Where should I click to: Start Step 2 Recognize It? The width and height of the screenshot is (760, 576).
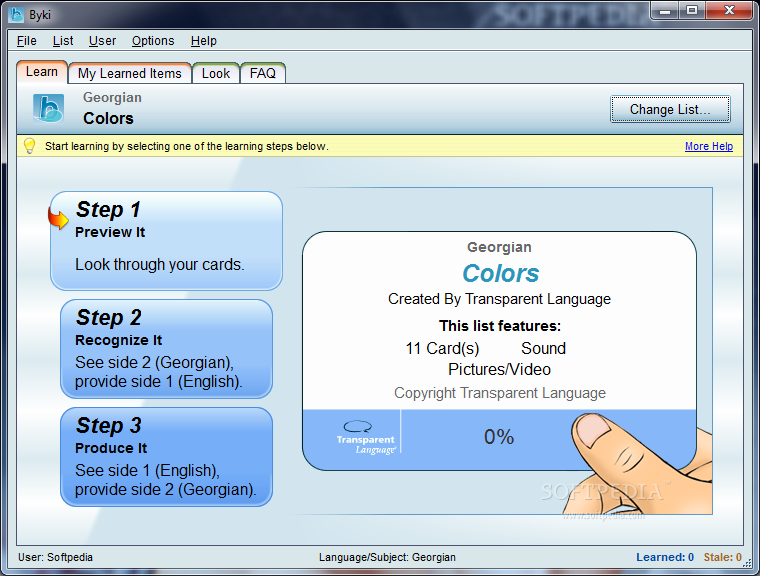click(x=166, y=349)
